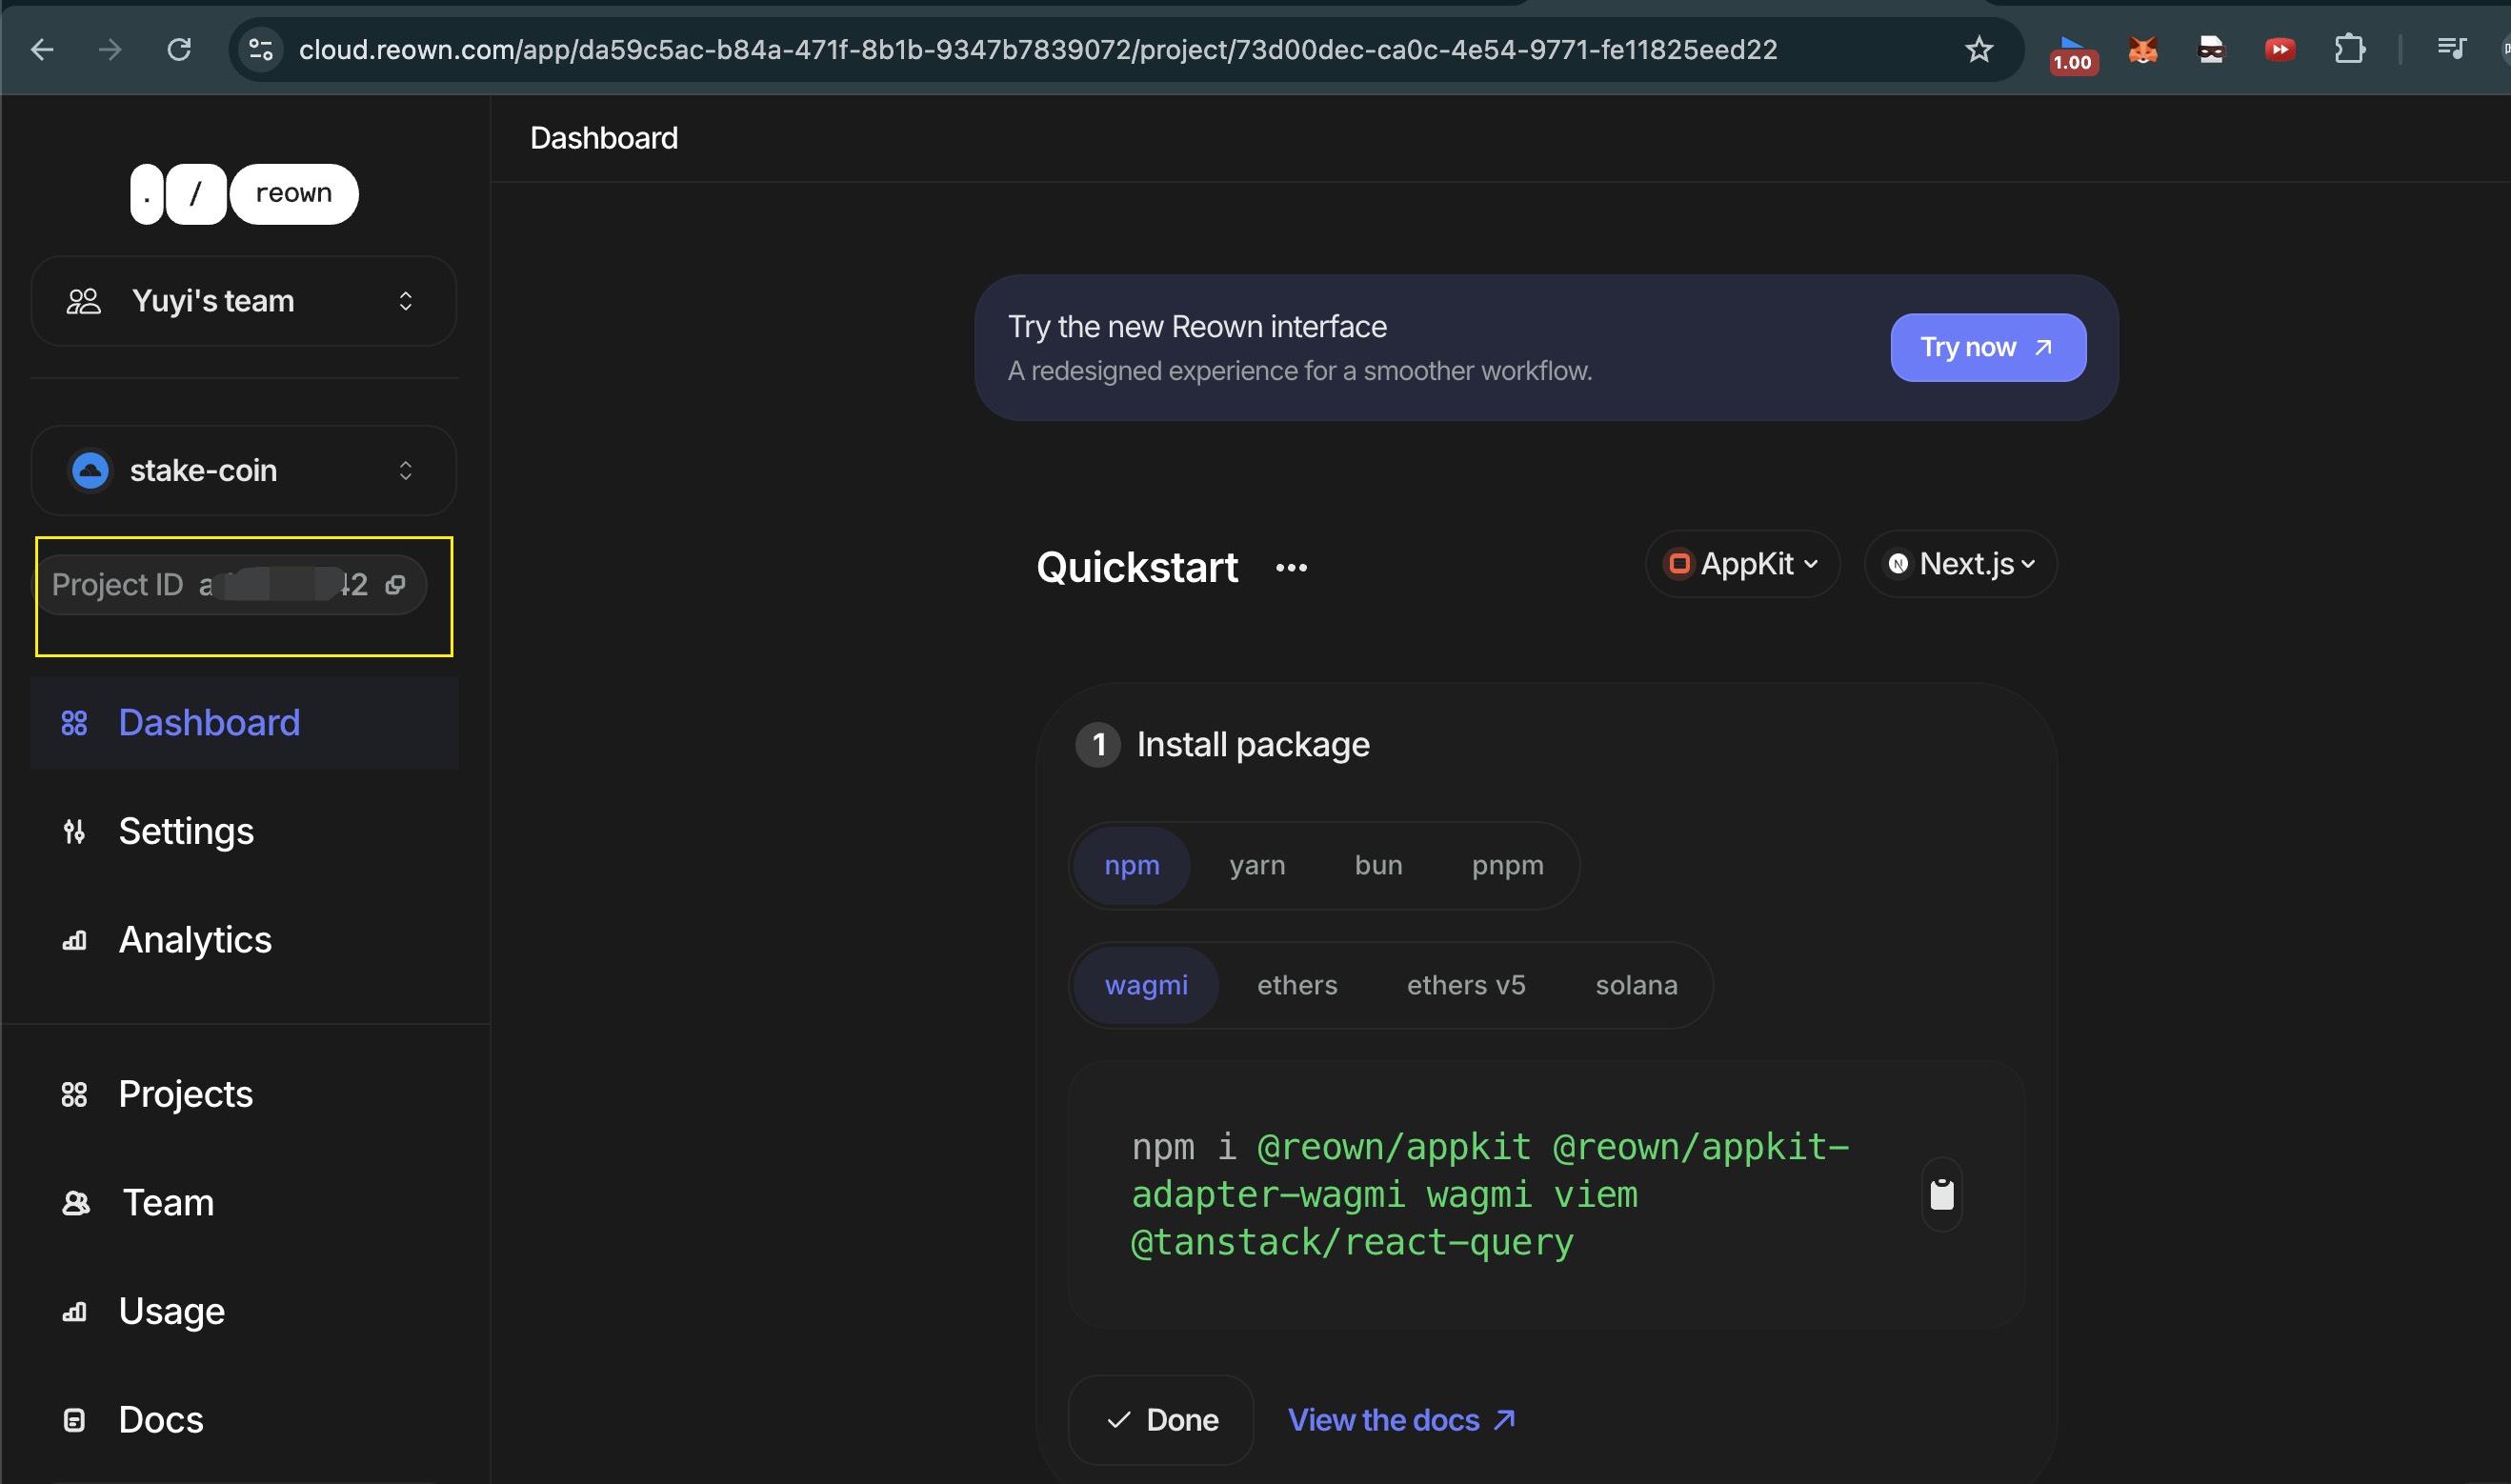
Task: Open the View the docs link
Action: tap(1402, 1420)
